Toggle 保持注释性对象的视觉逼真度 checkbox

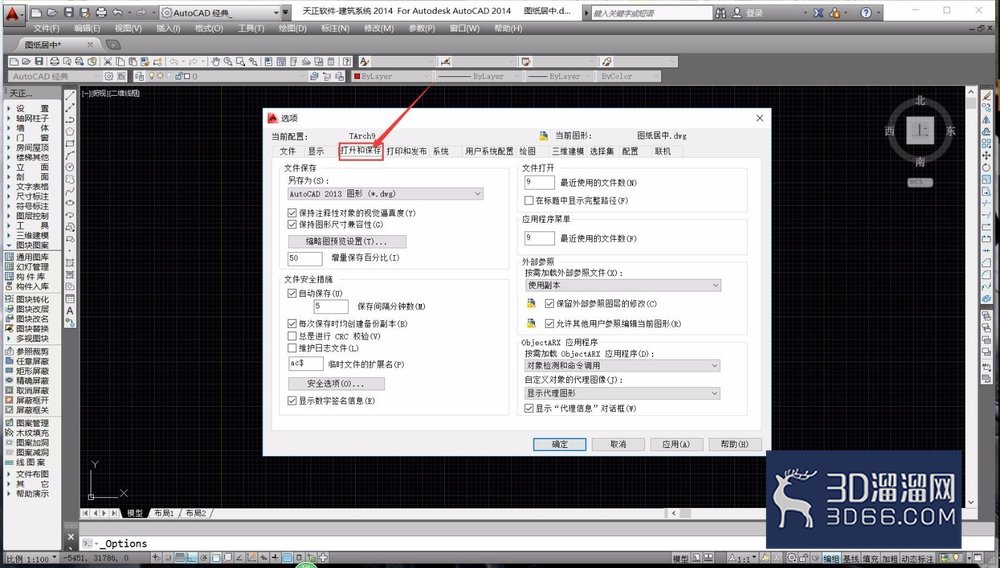[x=292, y=213]
